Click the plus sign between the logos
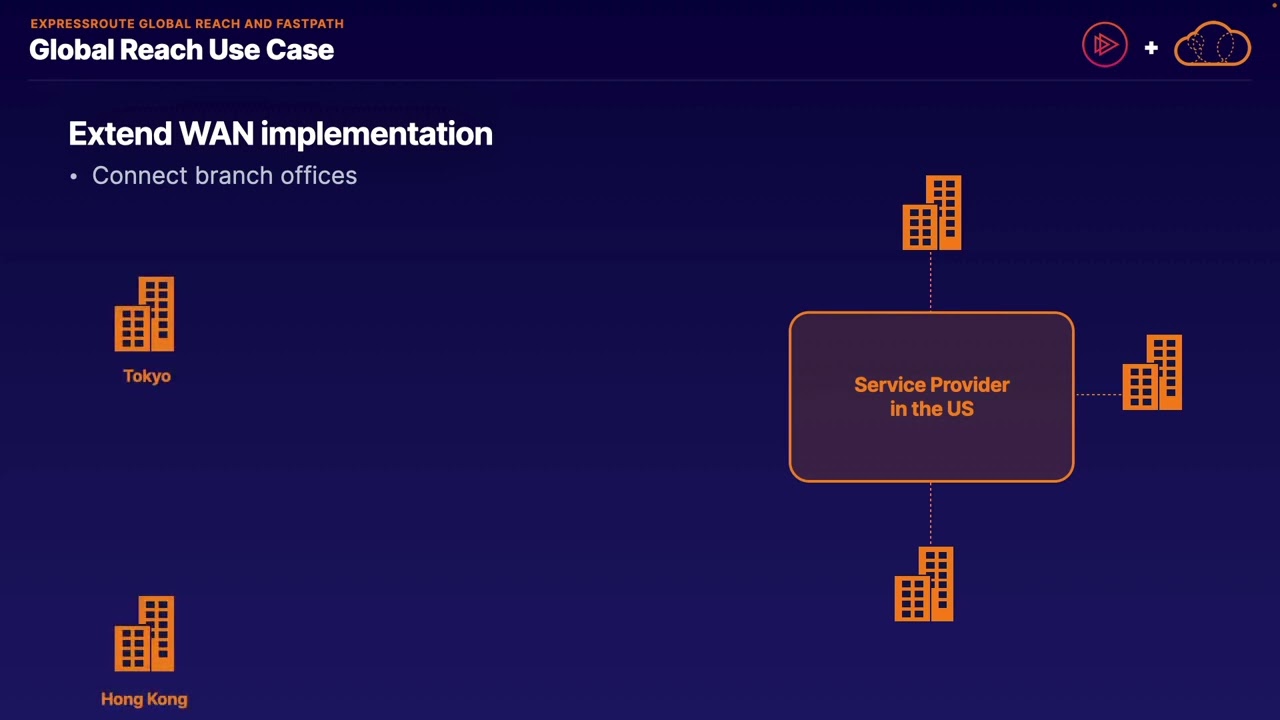The height and width of the screenshot is (720, 1280). [x=1151, y=47]
